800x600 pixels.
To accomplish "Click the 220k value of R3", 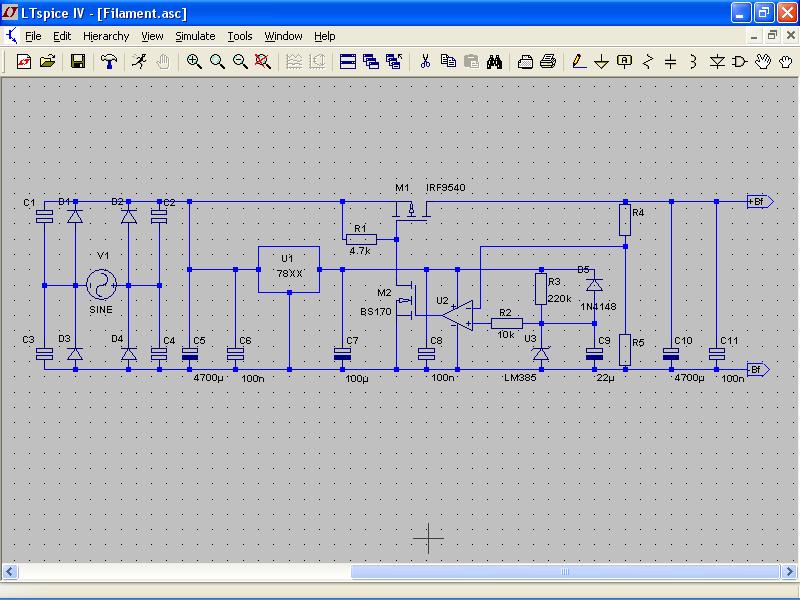I will [559, 298].
